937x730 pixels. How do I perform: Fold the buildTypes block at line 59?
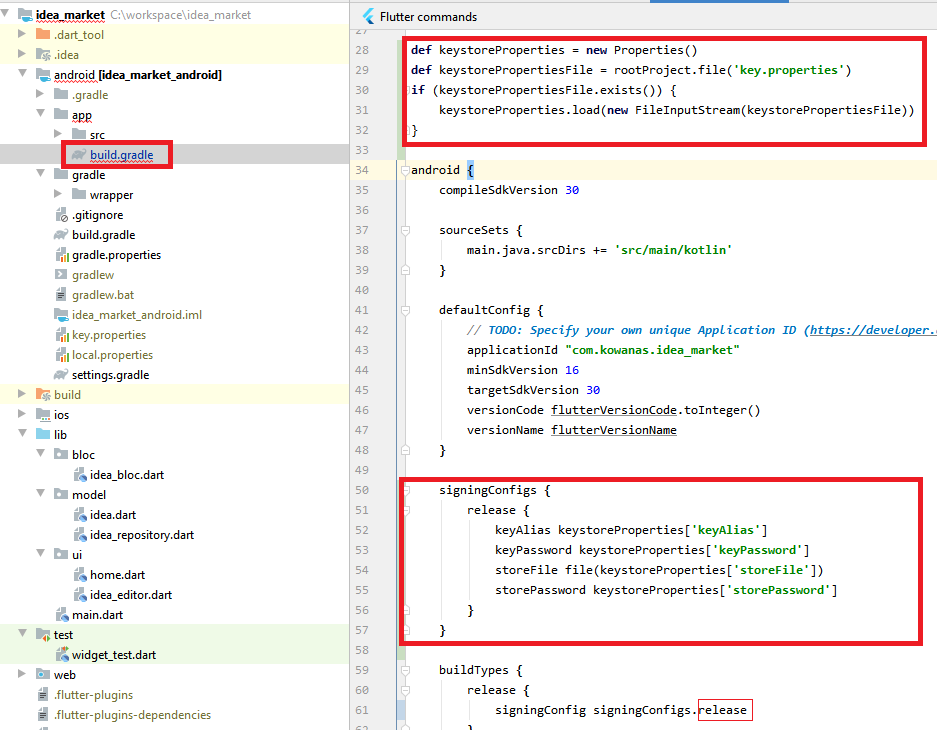coord(405,670)
